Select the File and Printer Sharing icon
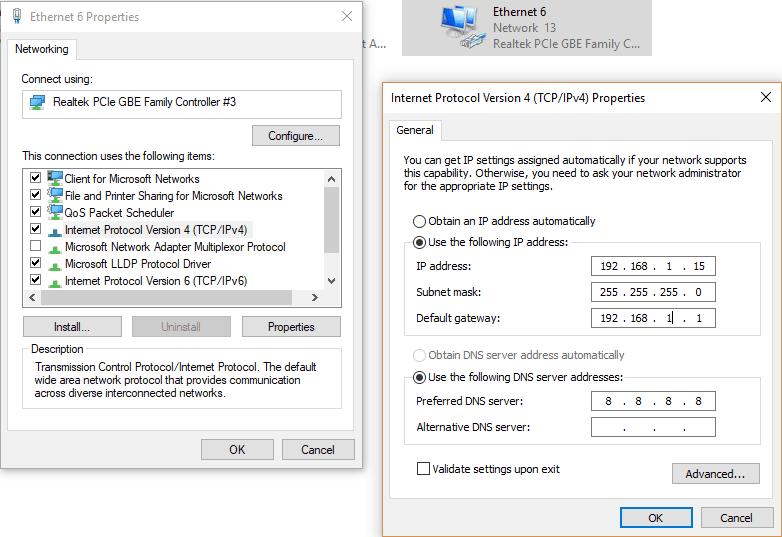This screenshot has height=537, width=782. (54, 196)
